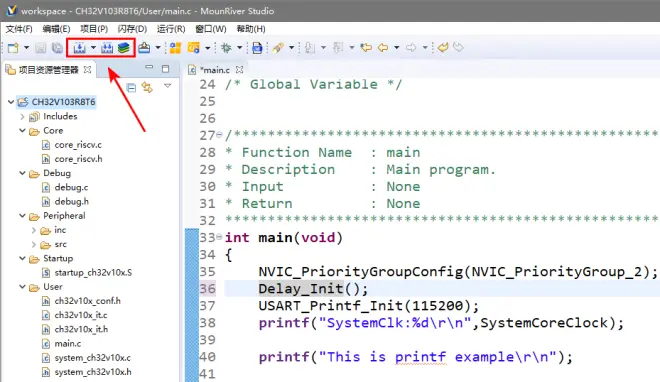Open the 项目(P) menu
Image resolution: width=660 pixels, height=382 pixels.
(x=94, y=29)
